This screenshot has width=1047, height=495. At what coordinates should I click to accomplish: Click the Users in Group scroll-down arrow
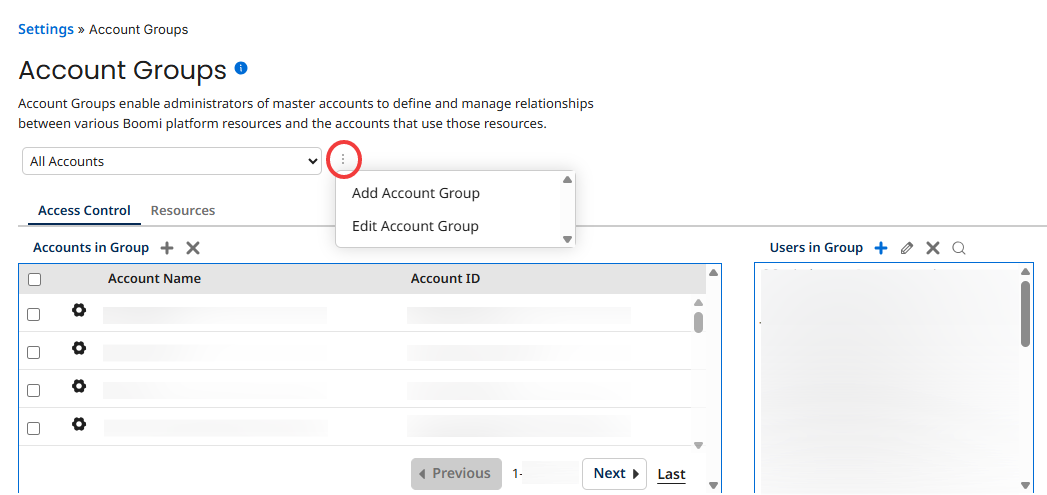point(1026,486)
